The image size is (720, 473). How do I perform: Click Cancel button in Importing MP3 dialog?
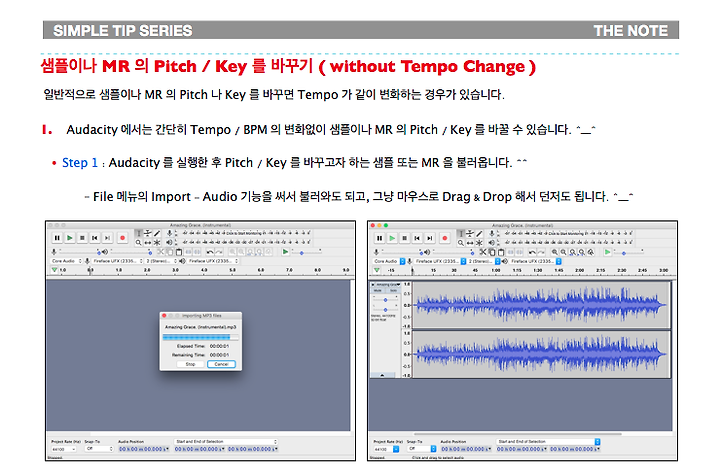[x=221, y=364]
